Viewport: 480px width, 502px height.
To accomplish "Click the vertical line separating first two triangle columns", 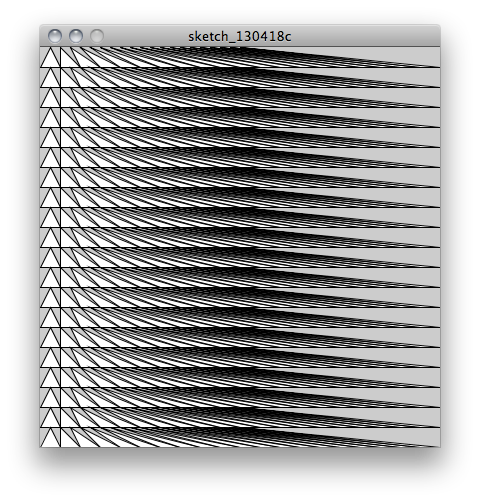I will 60,247.
